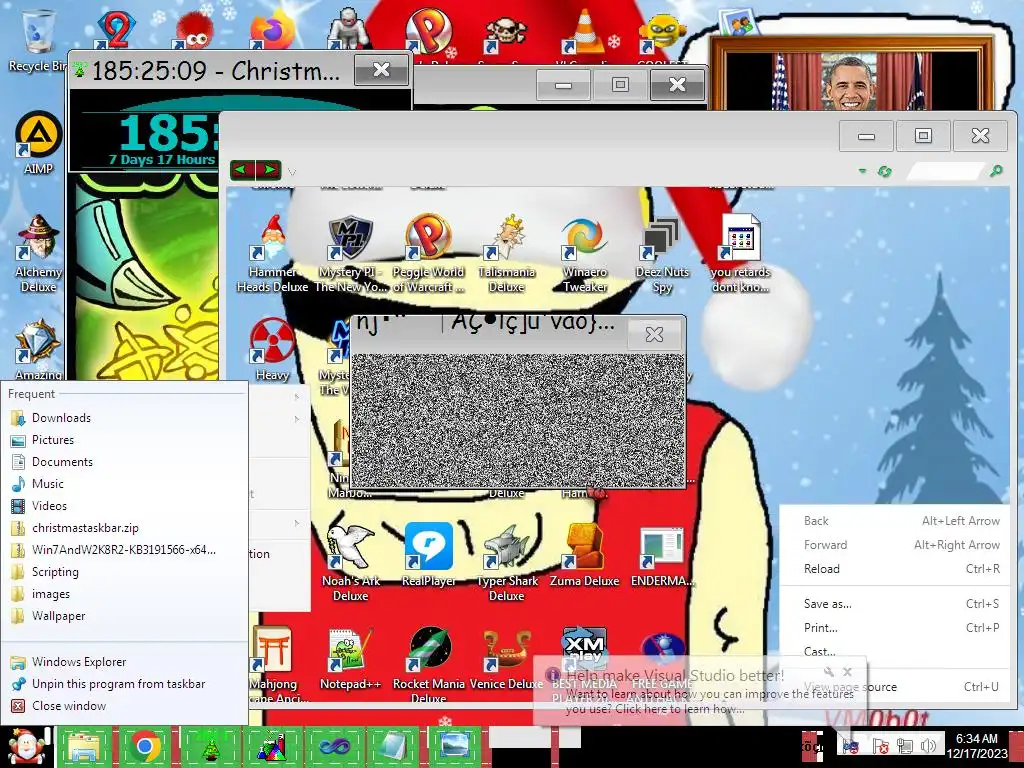Click the Visual Studio balloon learn-how text
The image size is (1024, 768).
709,701
